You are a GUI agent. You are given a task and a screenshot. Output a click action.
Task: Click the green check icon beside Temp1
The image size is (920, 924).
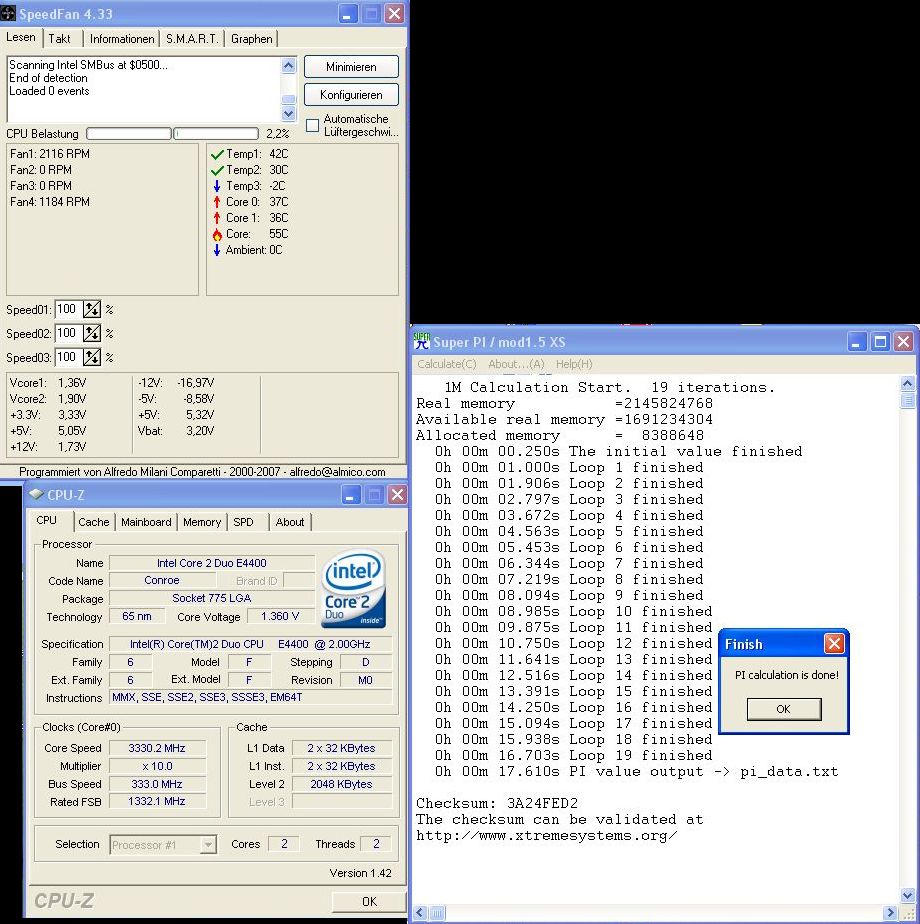tap(217, 154)
